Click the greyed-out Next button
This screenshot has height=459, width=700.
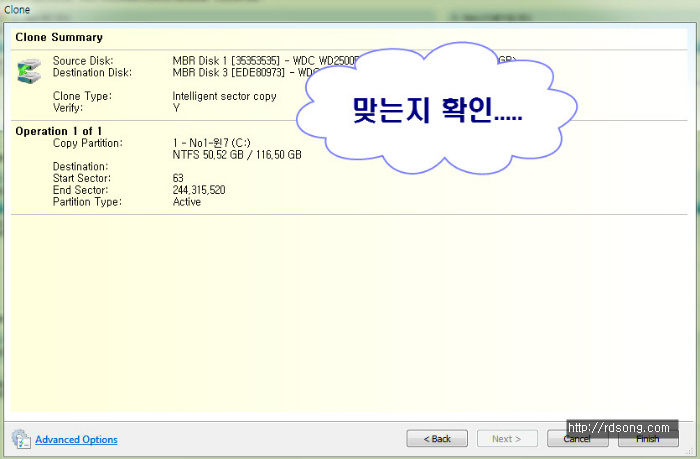click(x=507, y=439)
